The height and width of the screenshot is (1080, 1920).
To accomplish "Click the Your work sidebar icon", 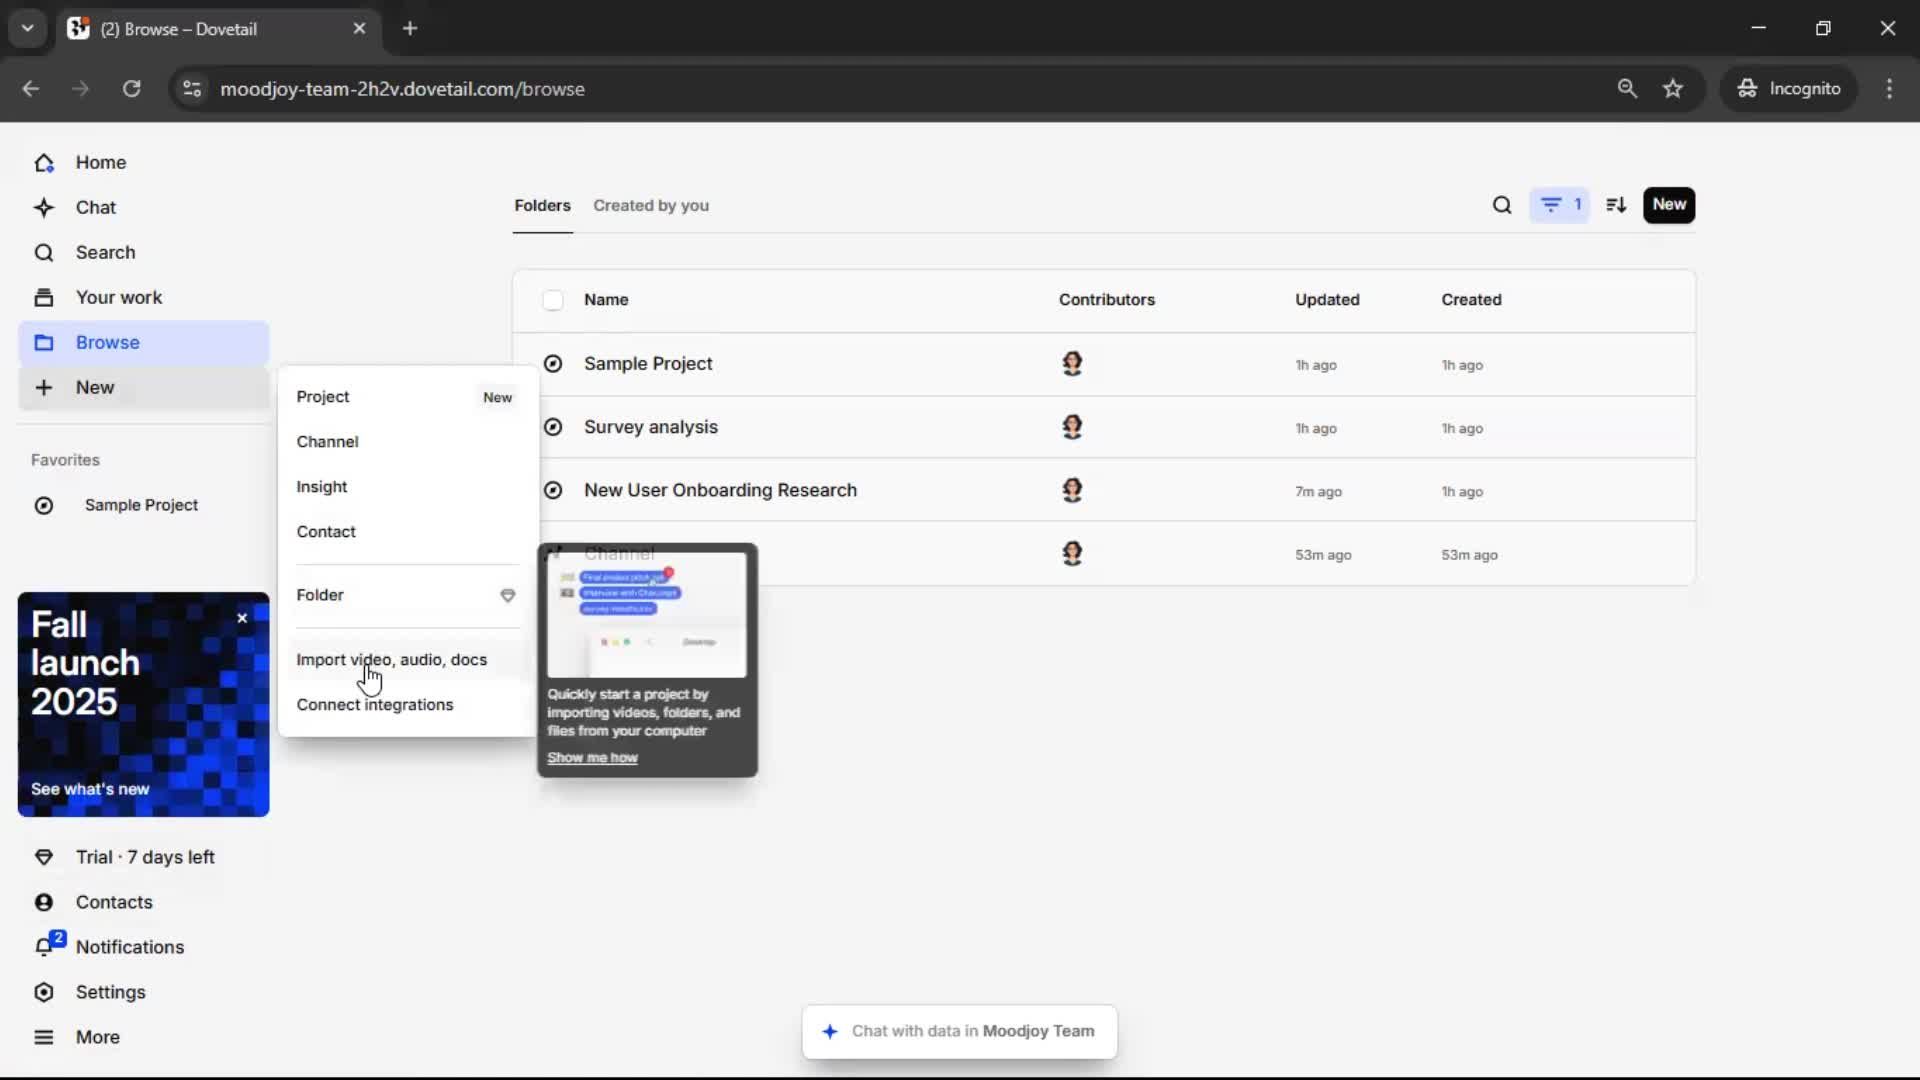I will (44, 297).
